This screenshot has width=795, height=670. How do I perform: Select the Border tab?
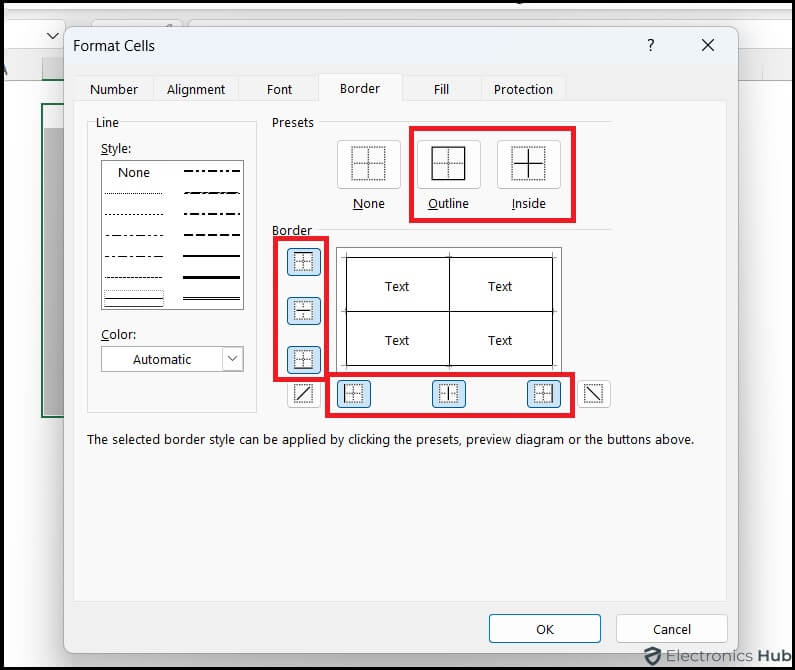[x=360, y=88]
